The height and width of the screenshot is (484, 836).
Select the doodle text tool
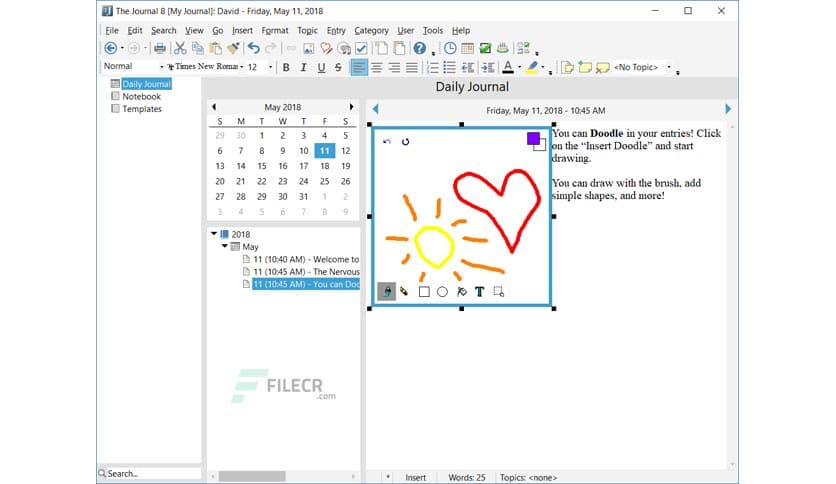(x=479, y=292)
